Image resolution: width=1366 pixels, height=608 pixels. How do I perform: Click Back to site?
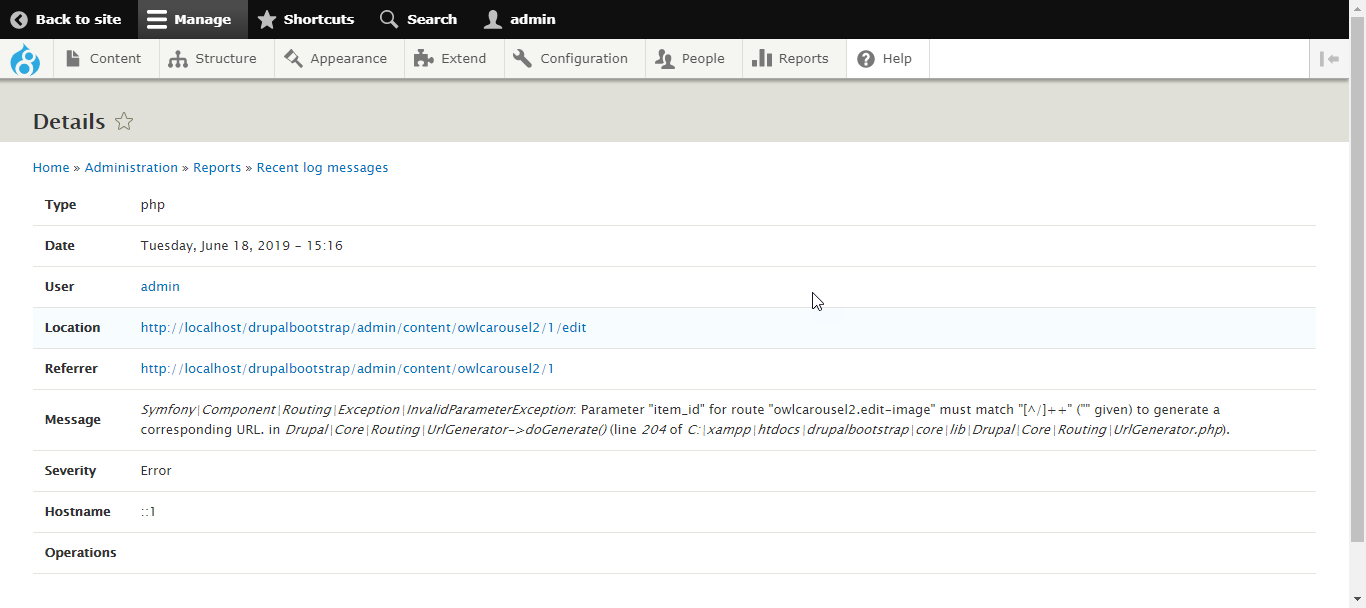pyautogui.click(x=66, y=19)
